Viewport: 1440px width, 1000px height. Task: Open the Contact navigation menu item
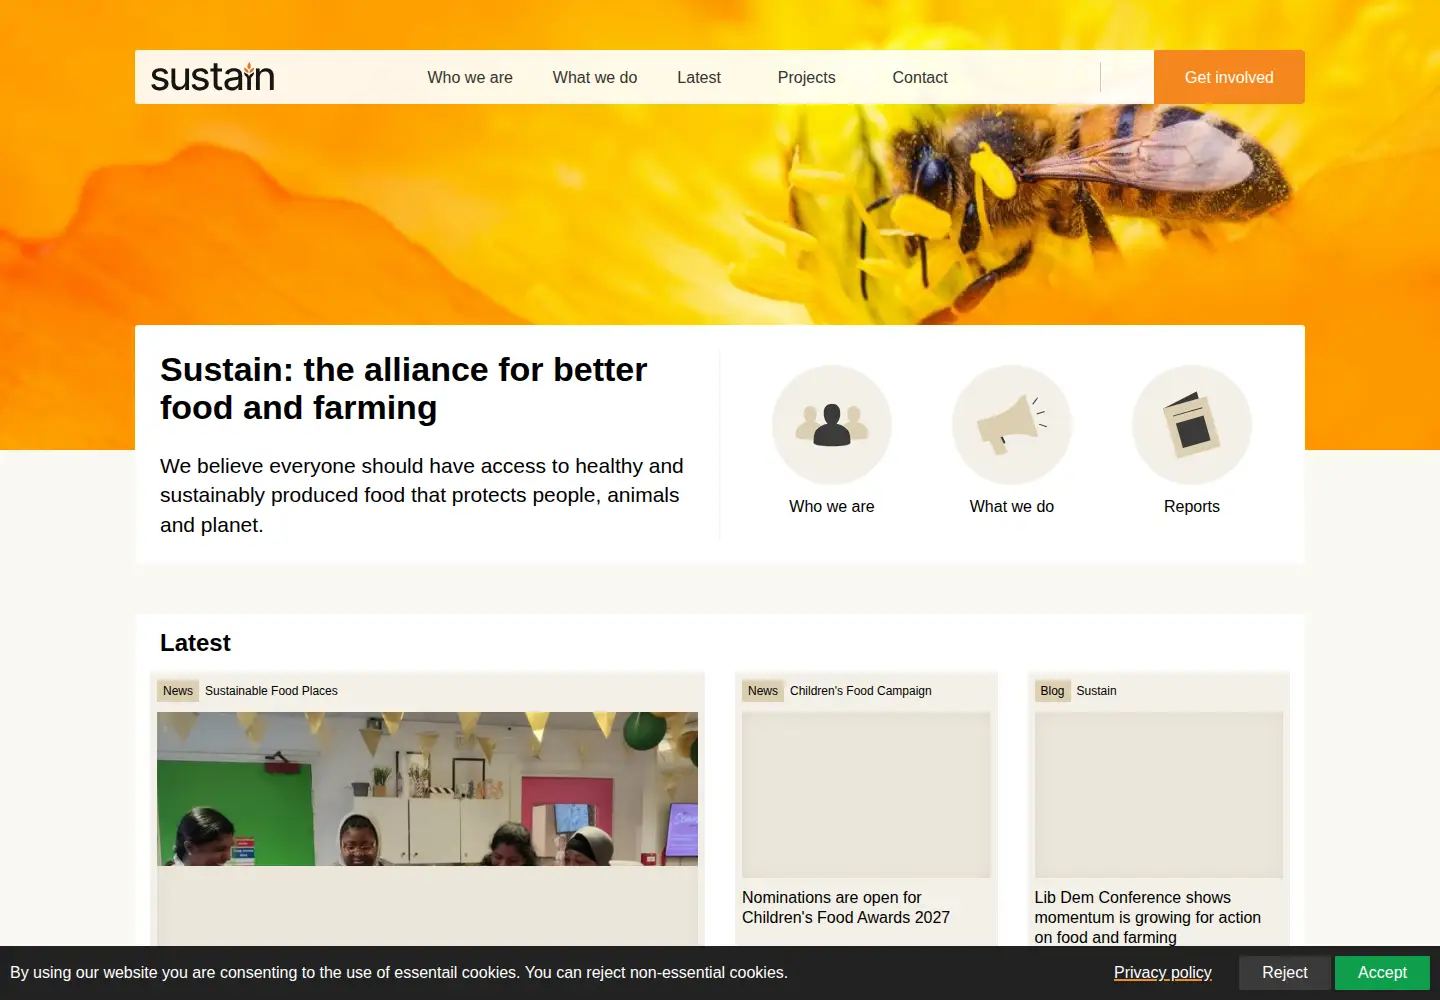(x=920, y=77)
